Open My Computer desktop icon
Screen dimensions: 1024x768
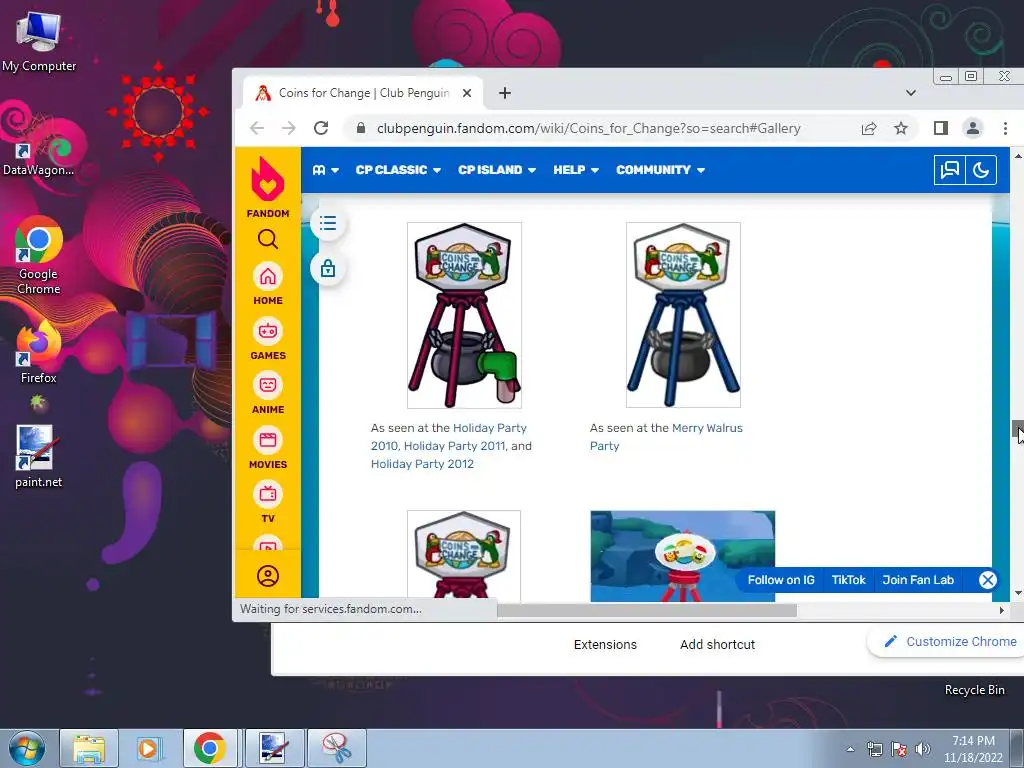[39, 40]
